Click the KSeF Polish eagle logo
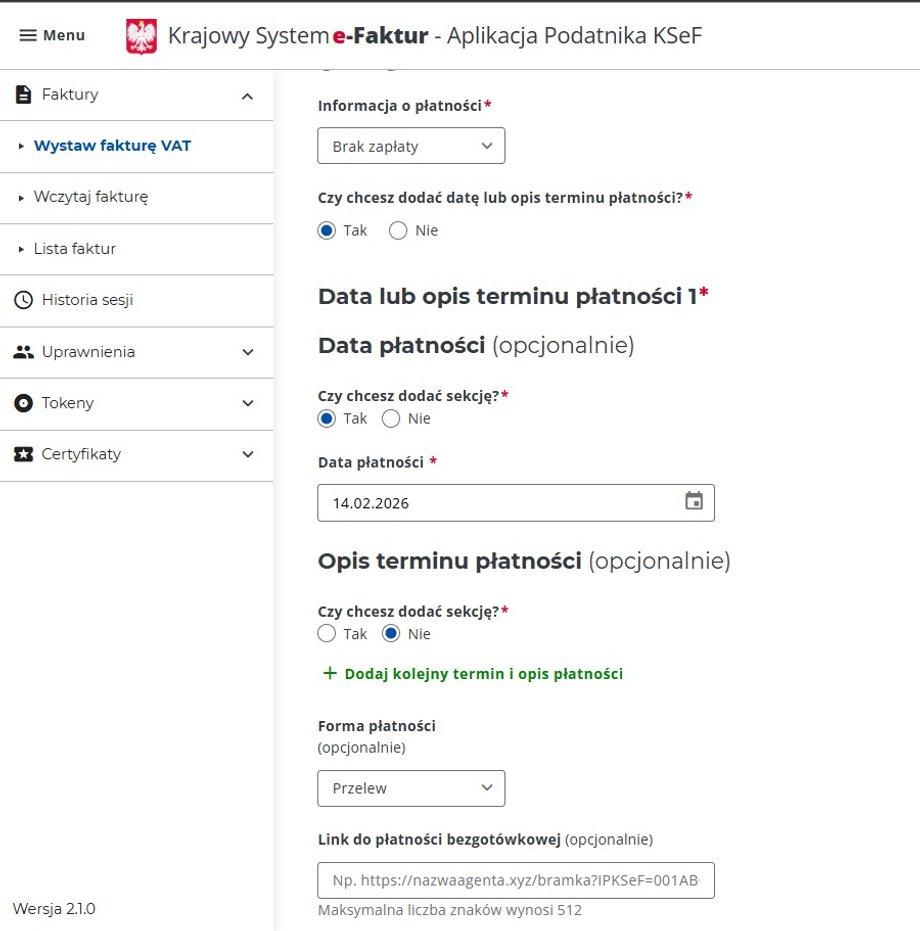The image size is (920, 931). 143,36
